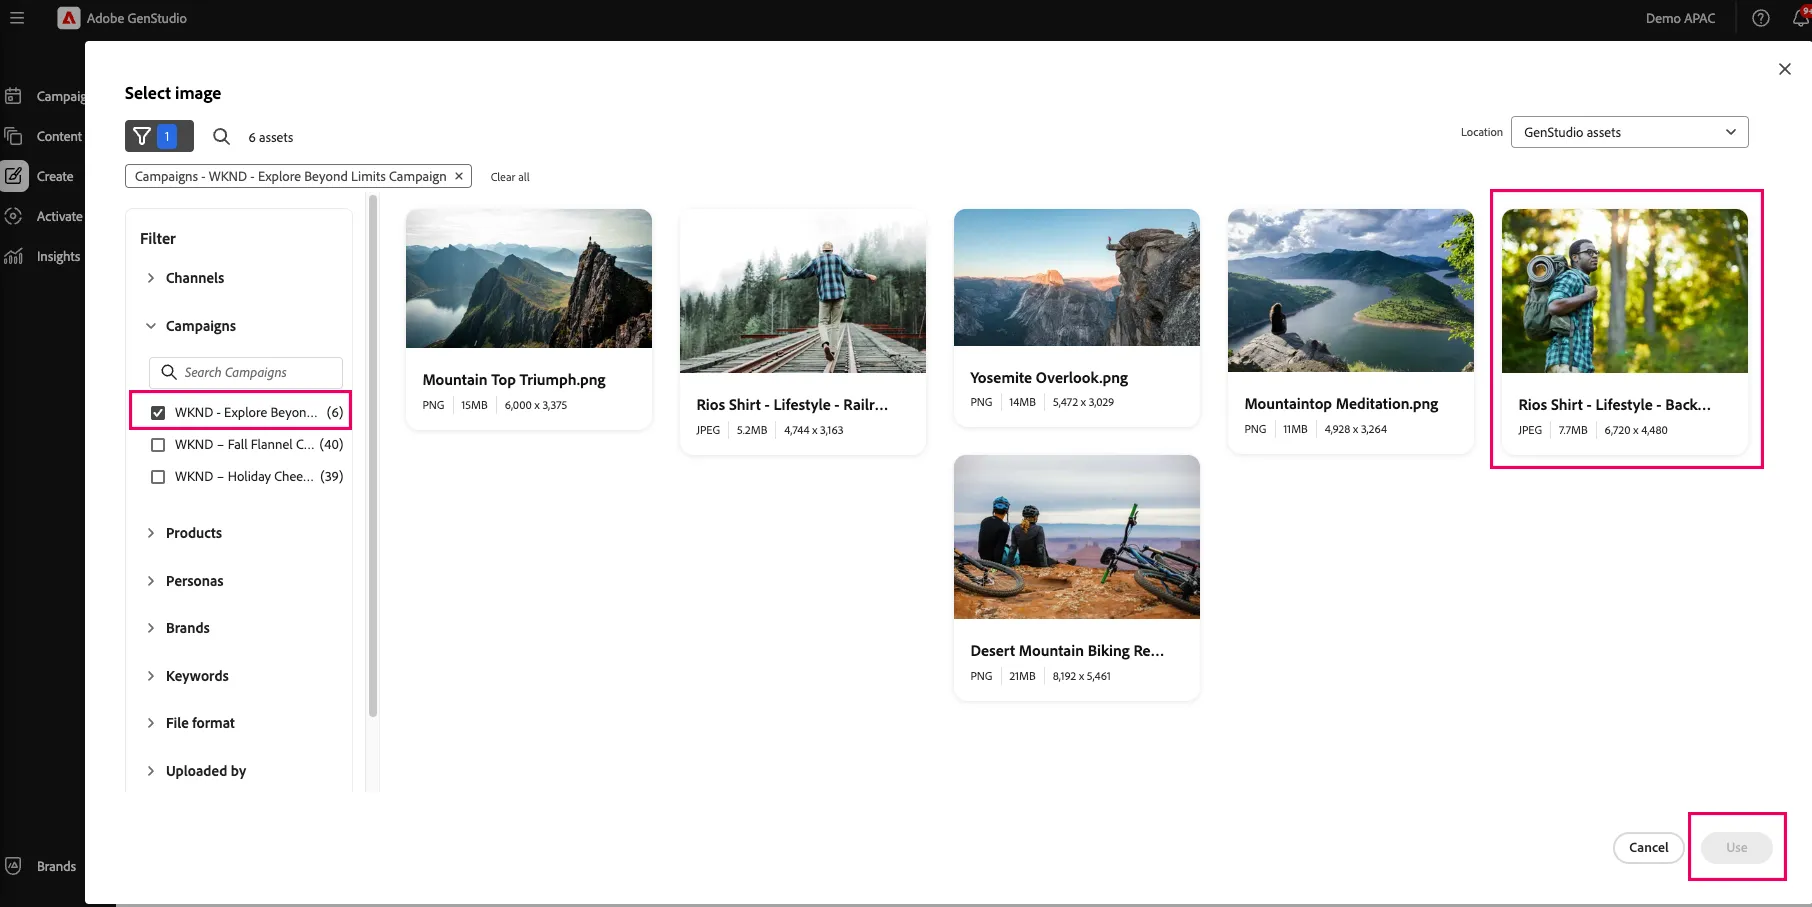Open Brands in the left sidebar
This screenshot has height=907, width=1812.
tap(42, 866)
